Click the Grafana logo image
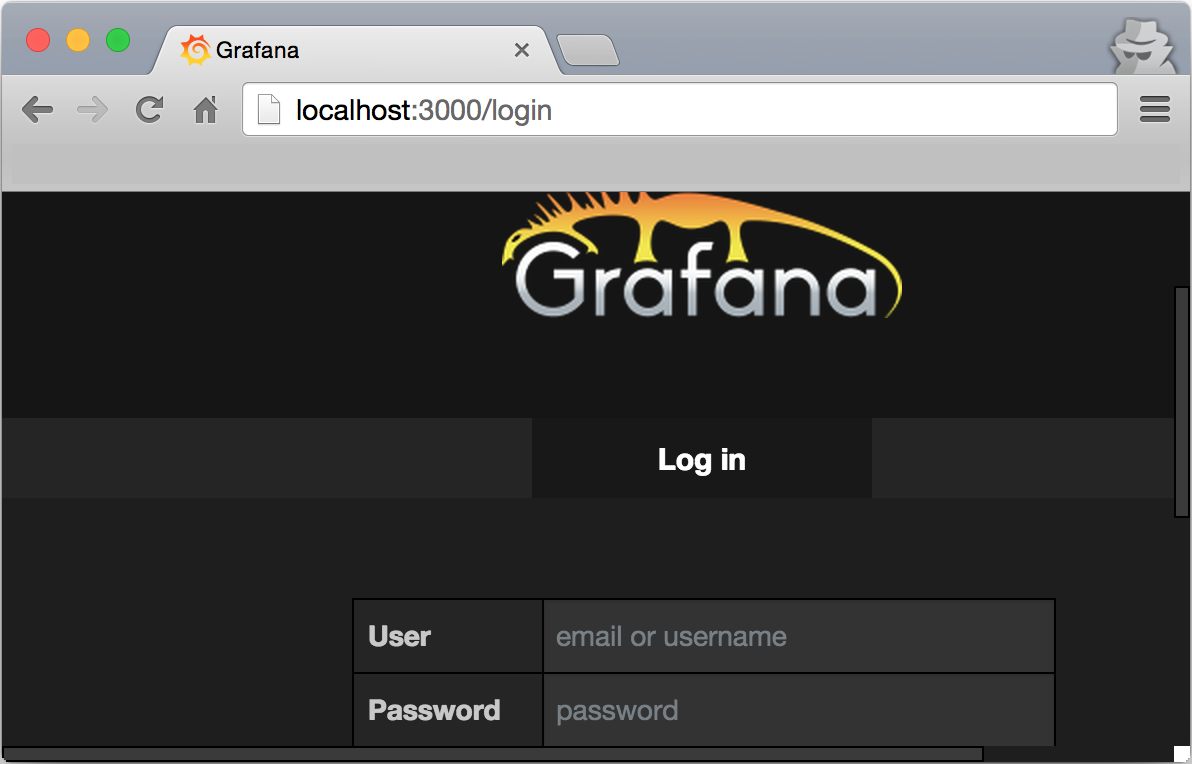The height and width of the screenshot is (764, 1192). tap(702, 255)
